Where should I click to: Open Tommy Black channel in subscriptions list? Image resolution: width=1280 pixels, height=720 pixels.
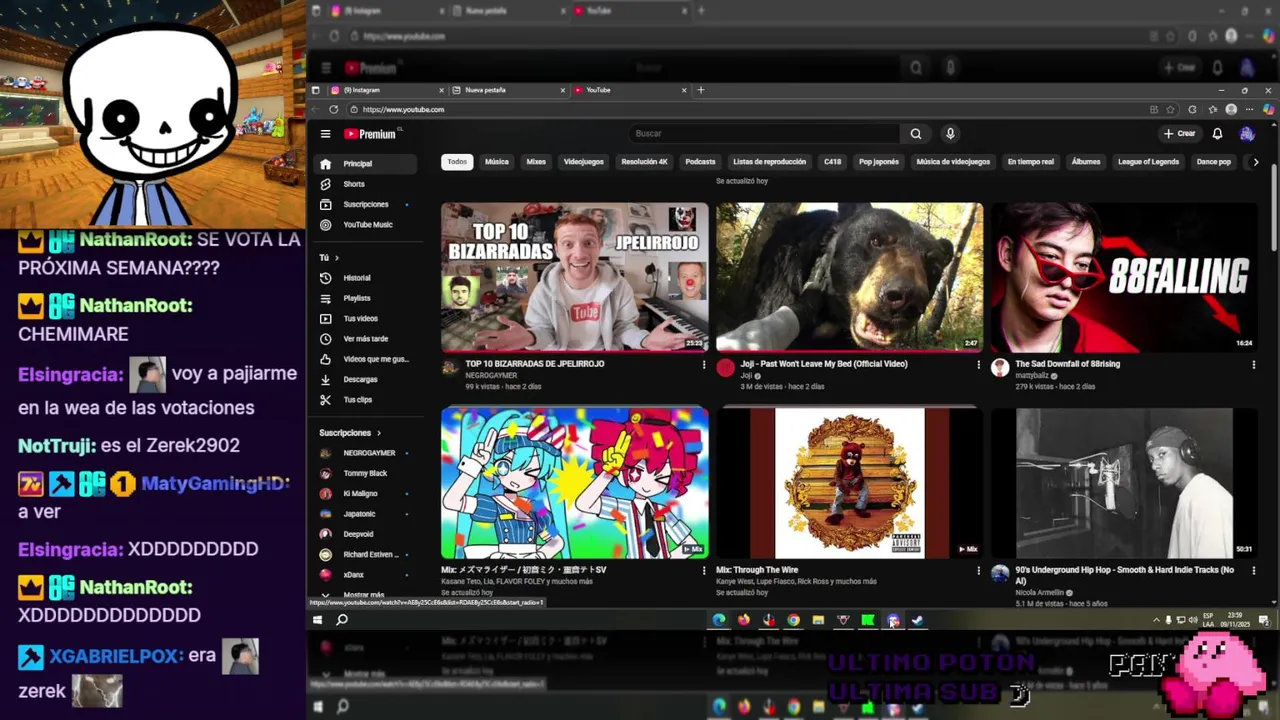click(x=363, y=473)
